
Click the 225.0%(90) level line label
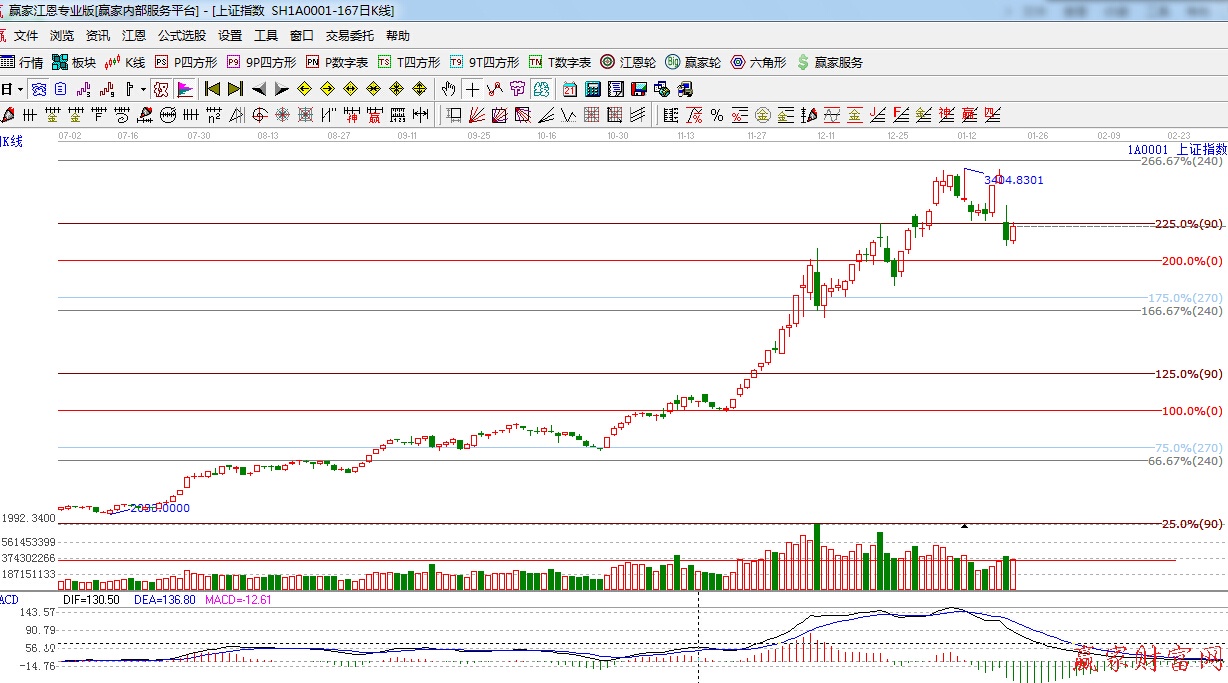[1188, 224]
